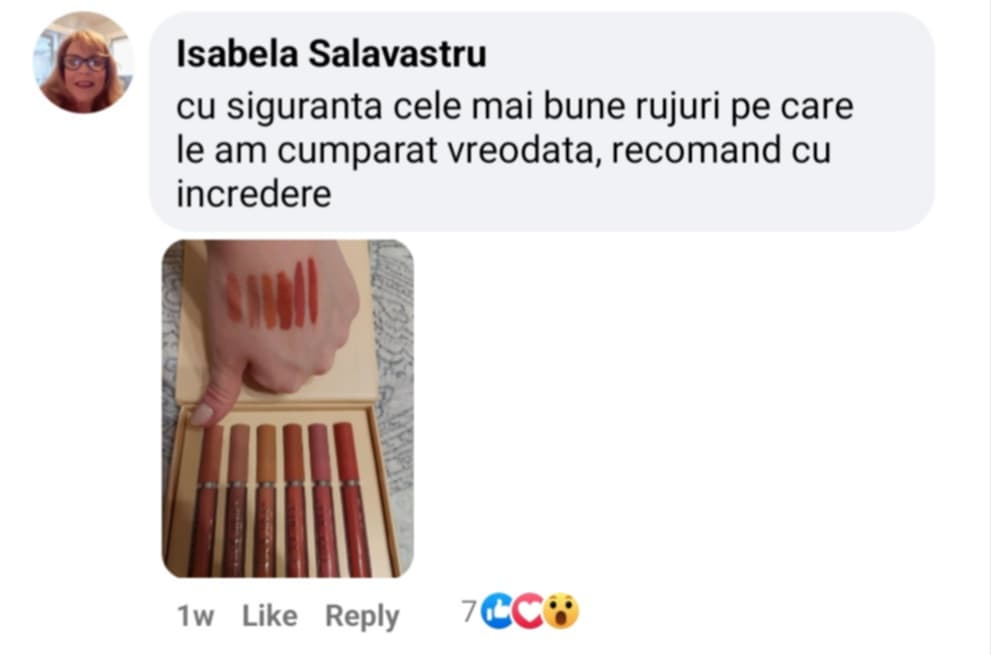Like Isabela Salavastru's comment
The height and width of the screenshot is (655, 991).
pos(269,616)
